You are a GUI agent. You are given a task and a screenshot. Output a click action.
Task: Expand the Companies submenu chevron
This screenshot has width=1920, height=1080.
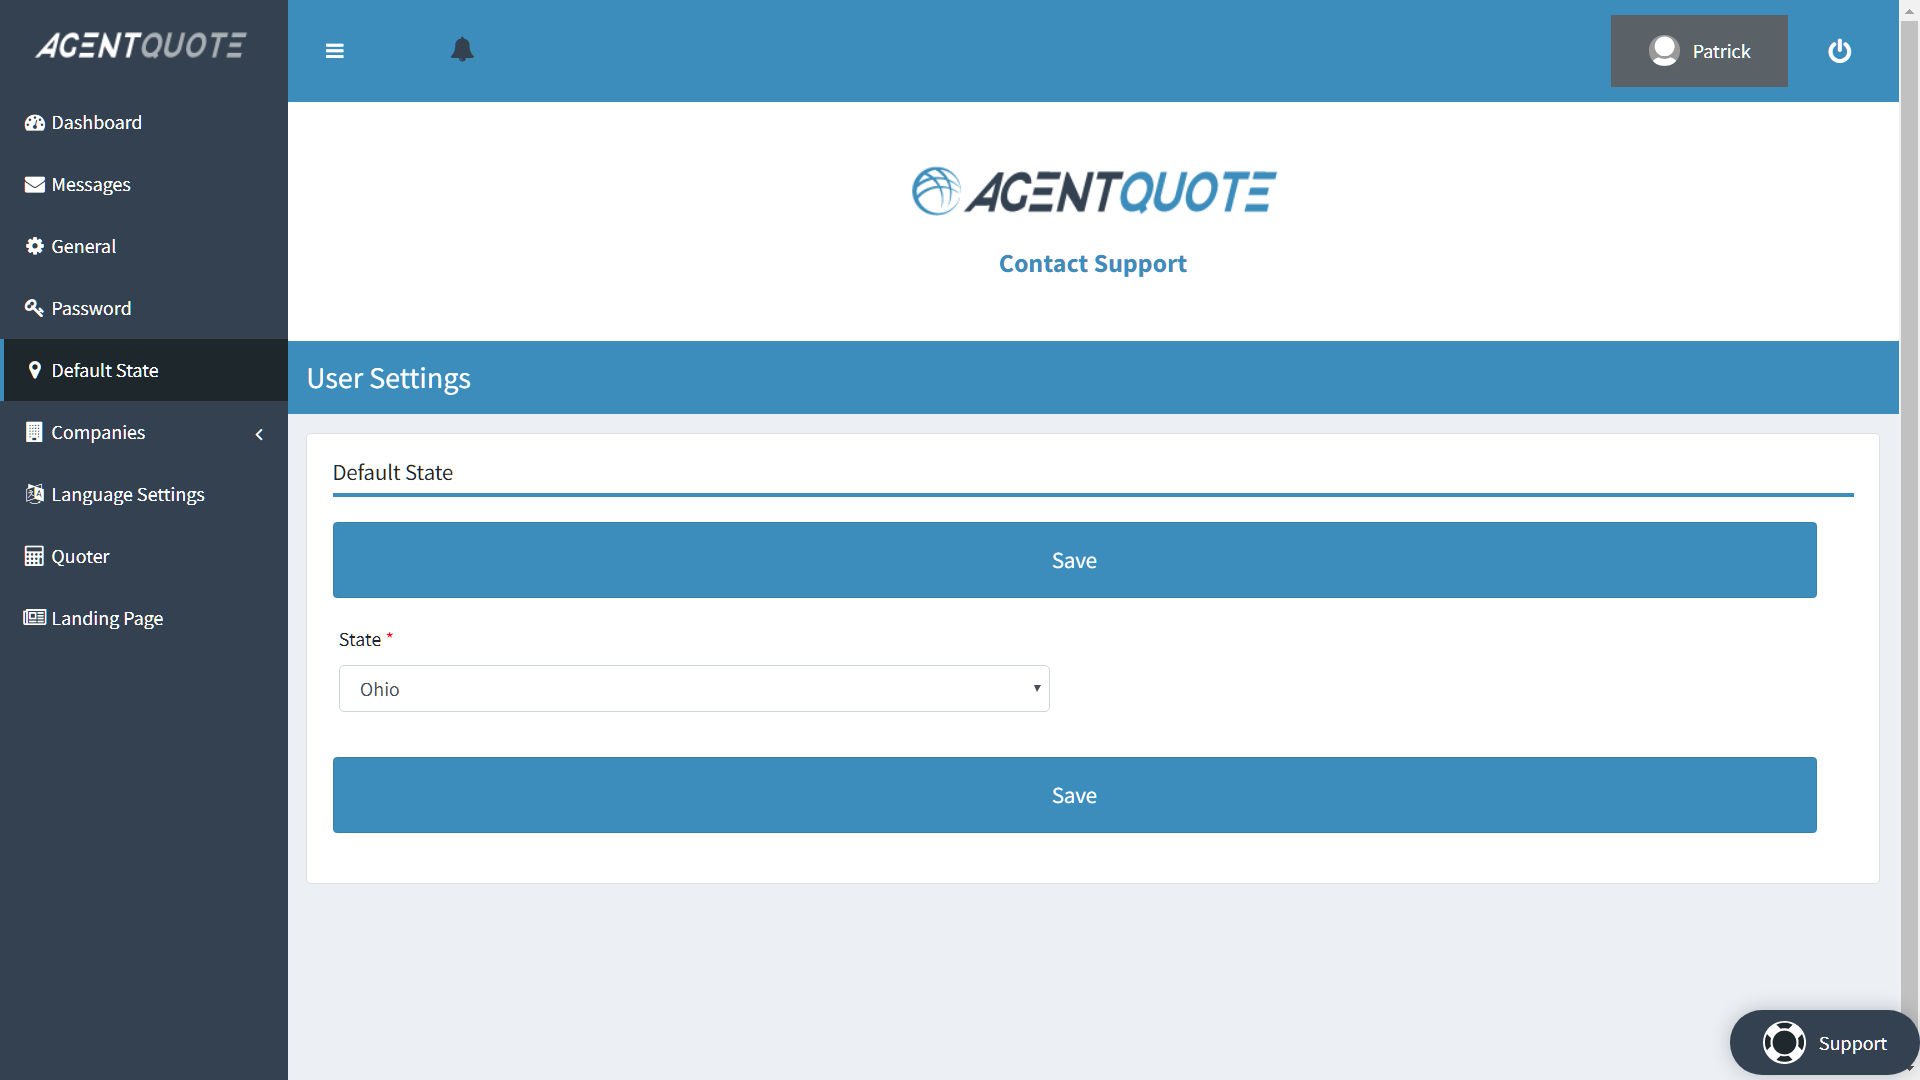pos(260,434)
